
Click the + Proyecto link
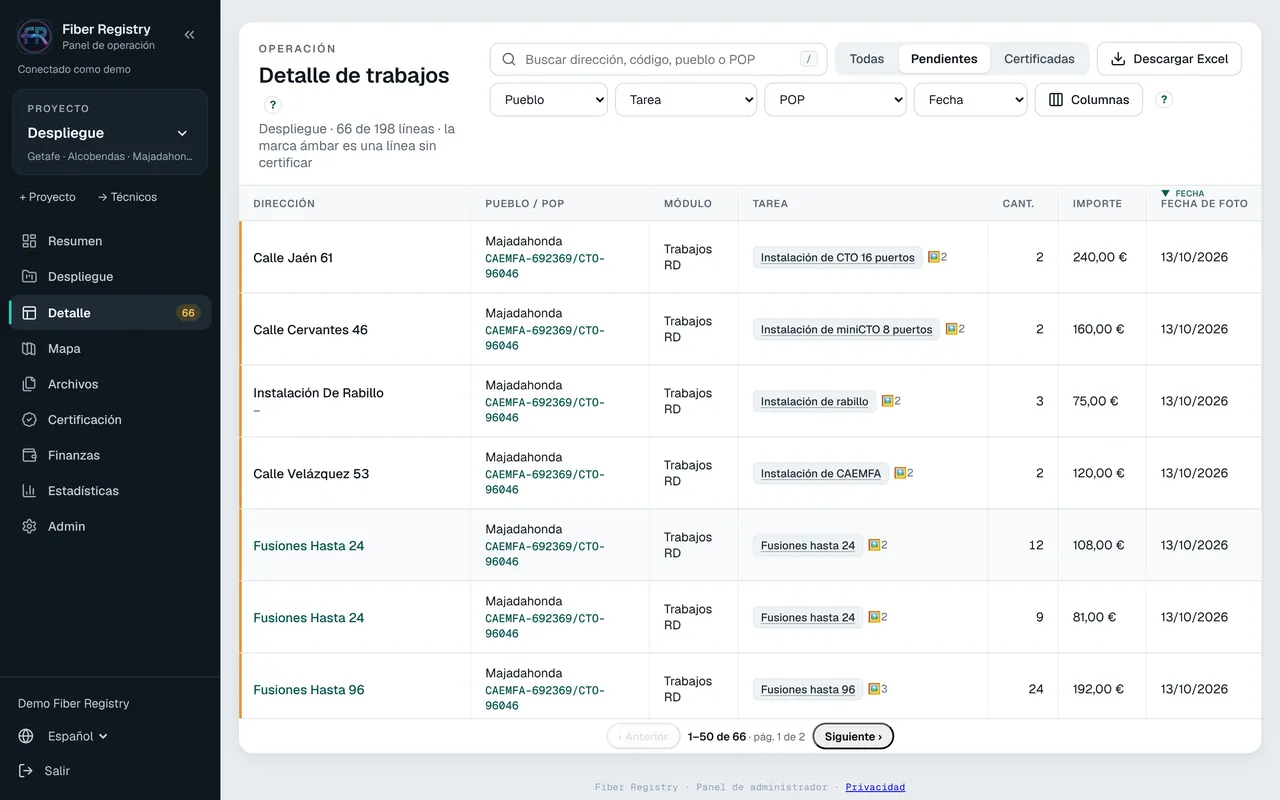[x=47, y=197]
